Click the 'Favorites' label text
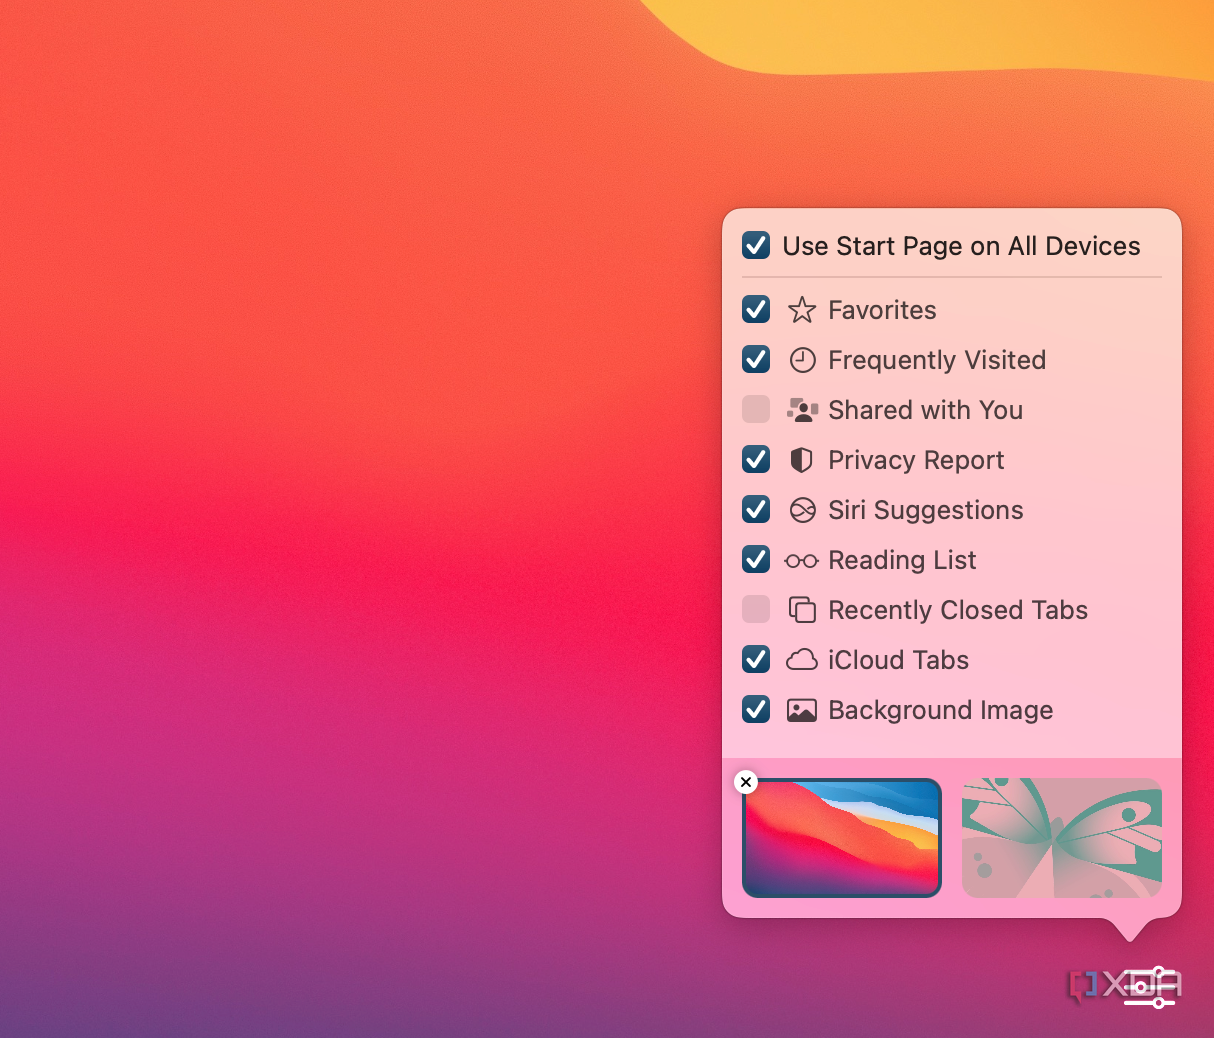 click(x=882, y=310)
